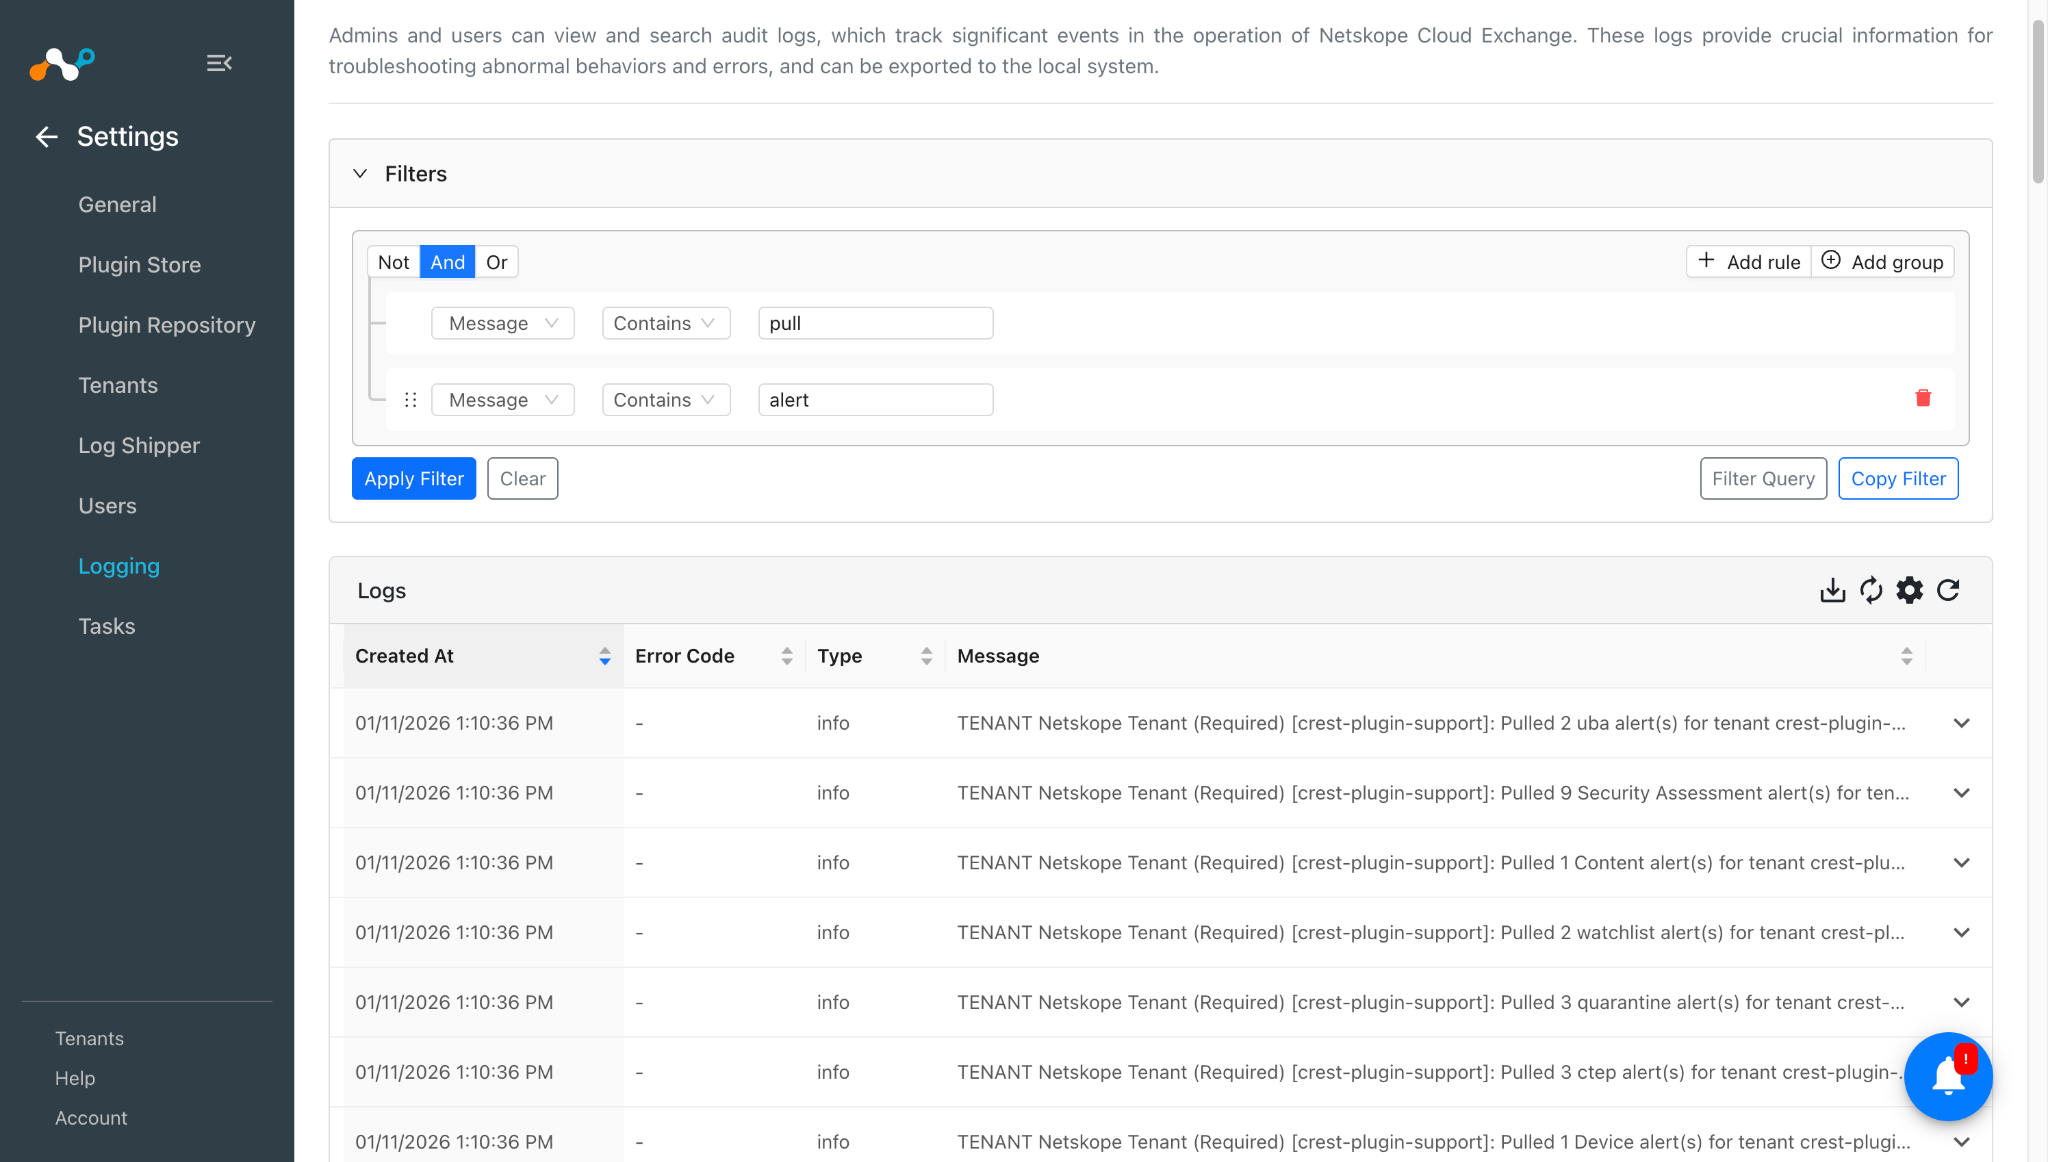Expand the Security Assessment alert log row
2048x1162 pixels.
(x=1961, y=793)
